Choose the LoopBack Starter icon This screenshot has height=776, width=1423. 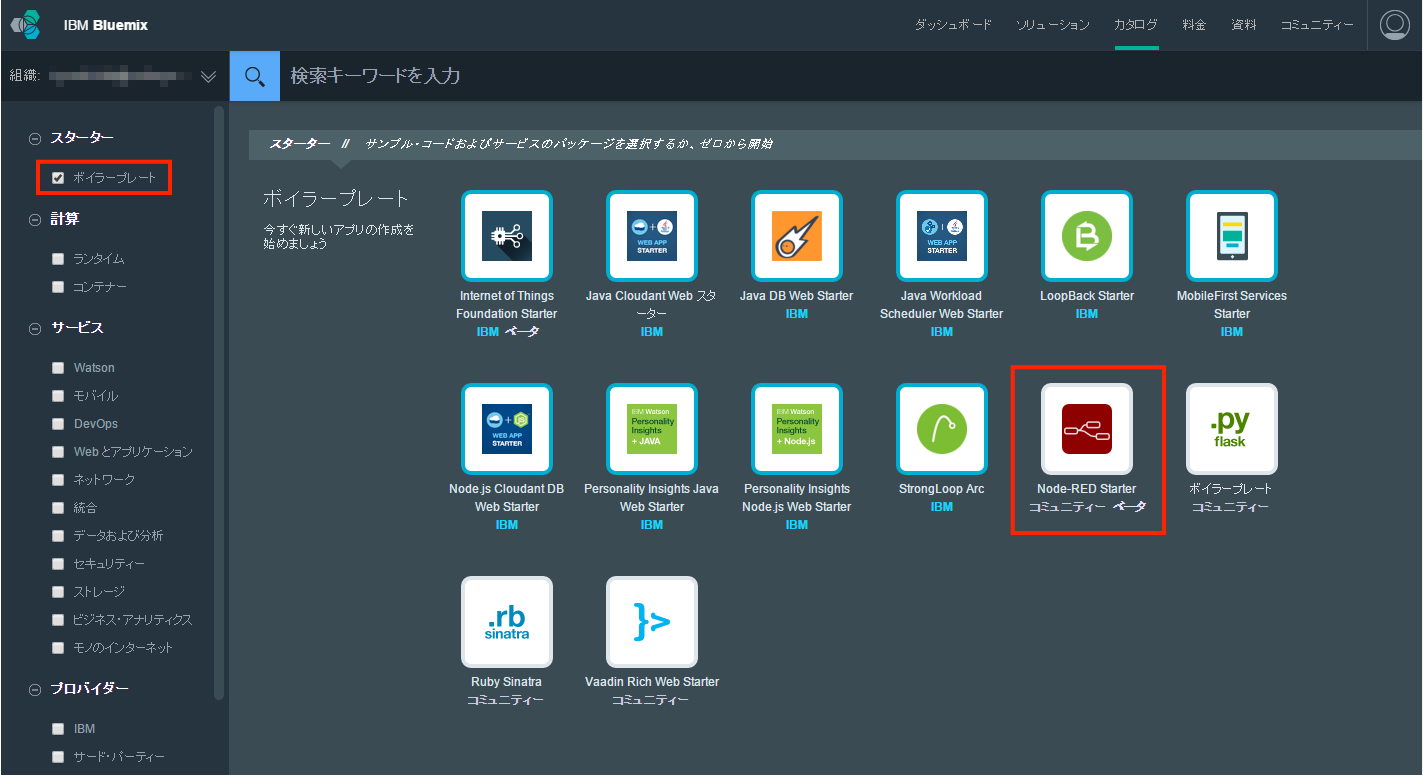click(1087, 236)
